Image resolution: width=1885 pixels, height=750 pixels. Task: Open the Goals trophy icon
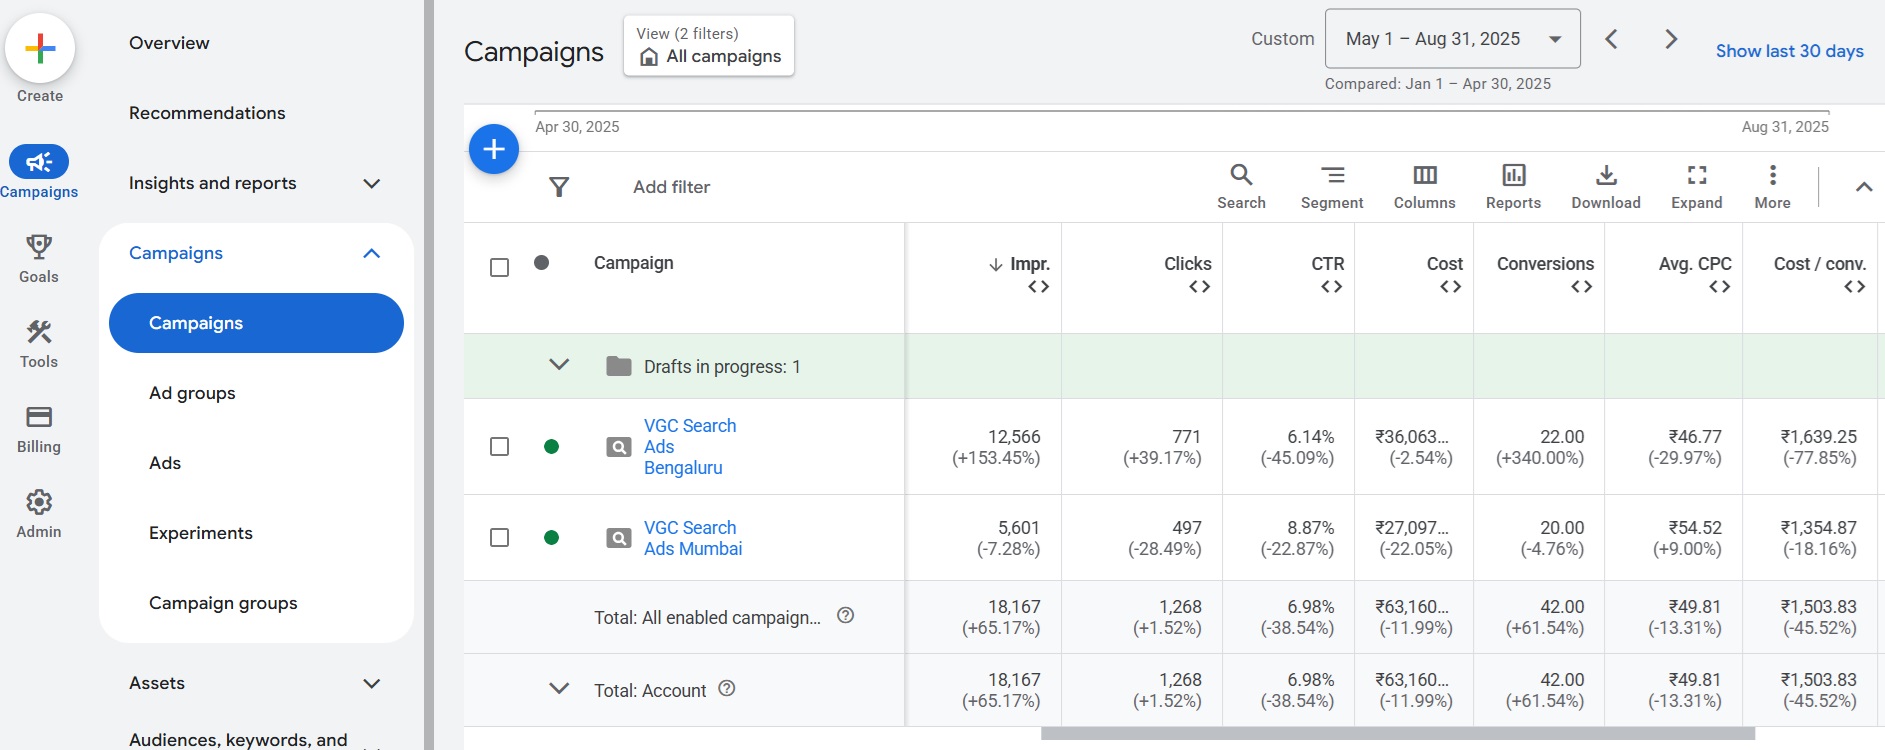pyautogui.click(x=39, y=247)
